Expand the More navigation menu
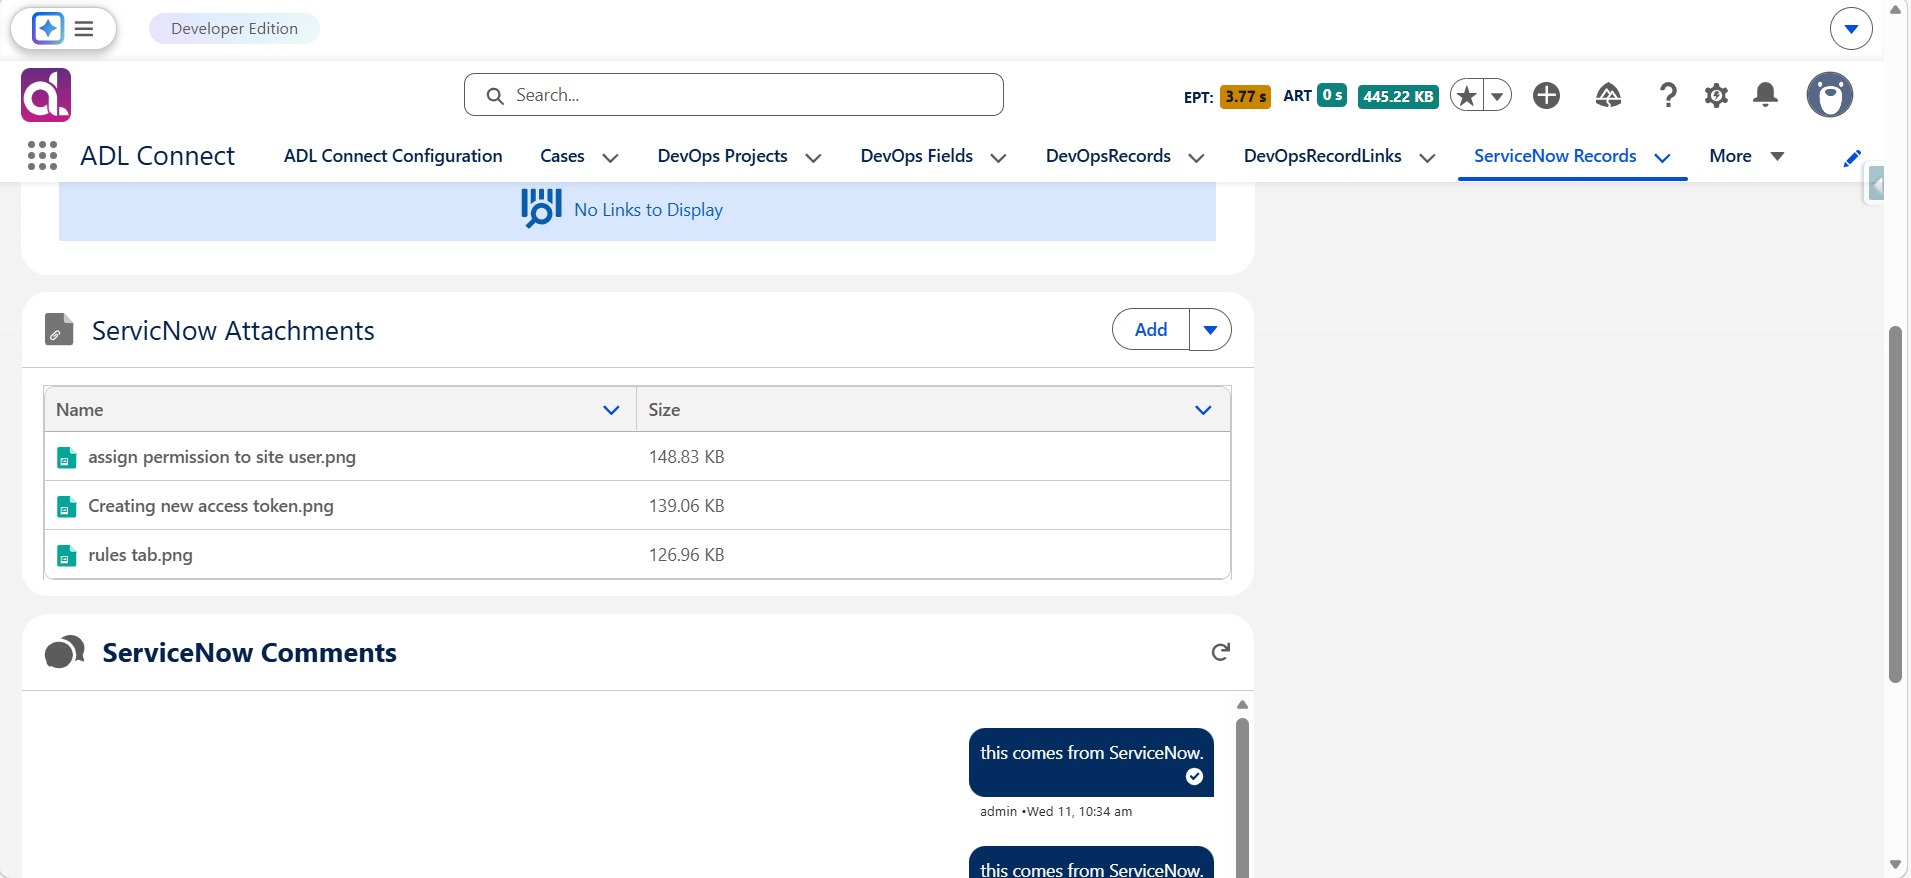Screen dimensions: 1911x878 (1746, 156)
